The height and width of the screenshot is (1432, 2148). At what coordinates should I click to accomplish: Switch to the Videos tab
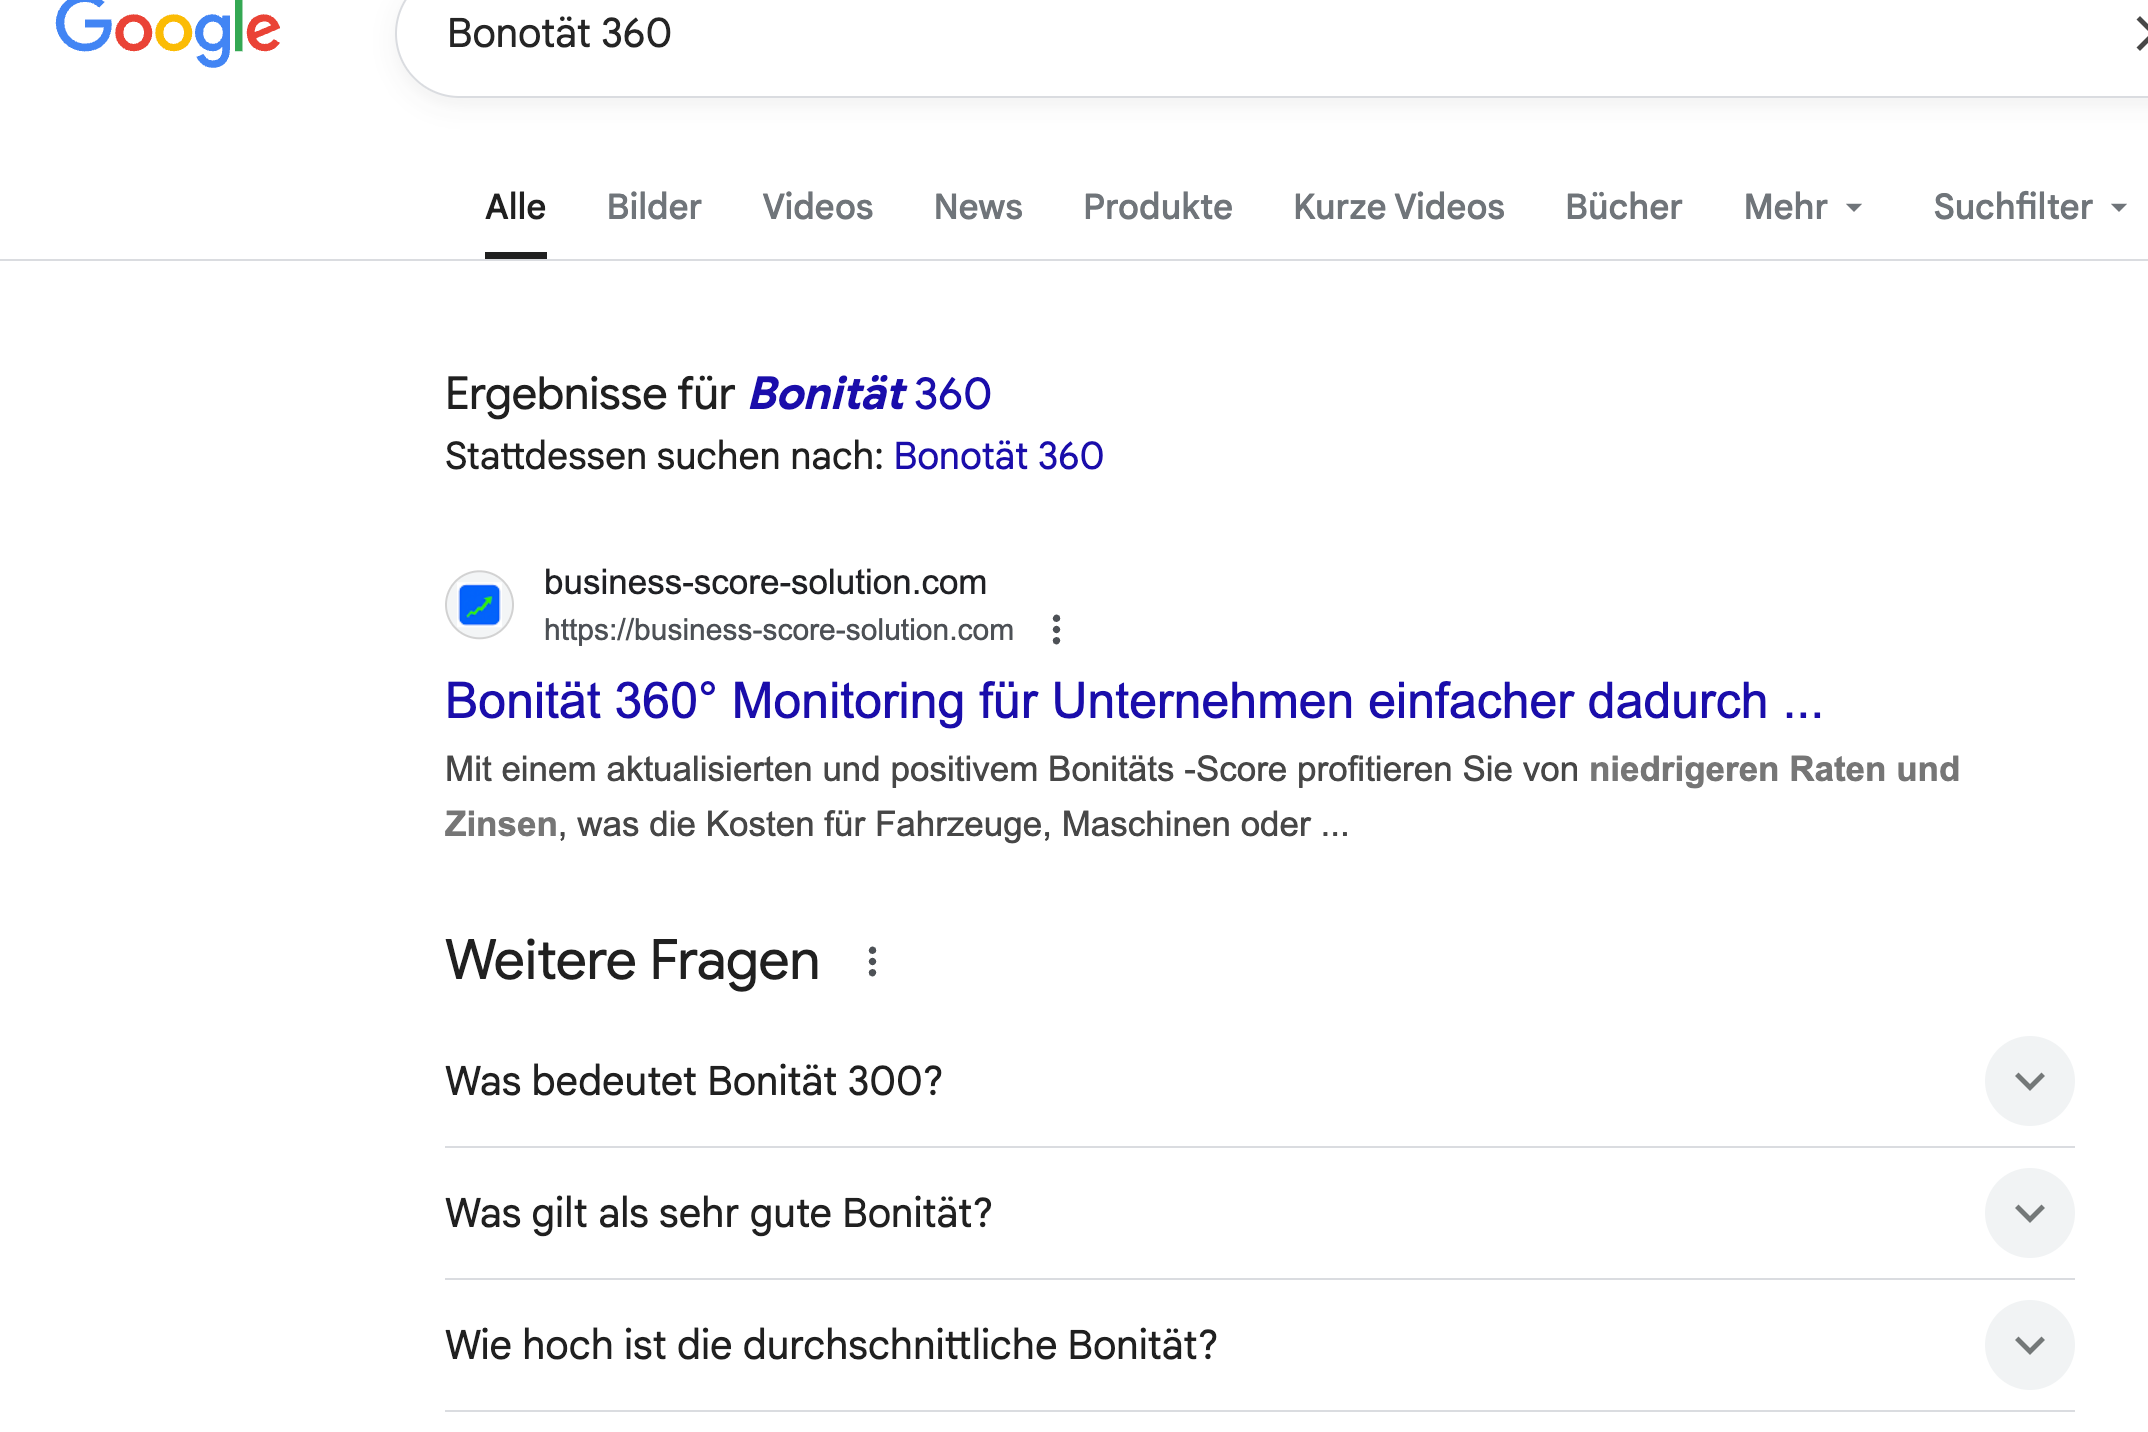point(817,207)
